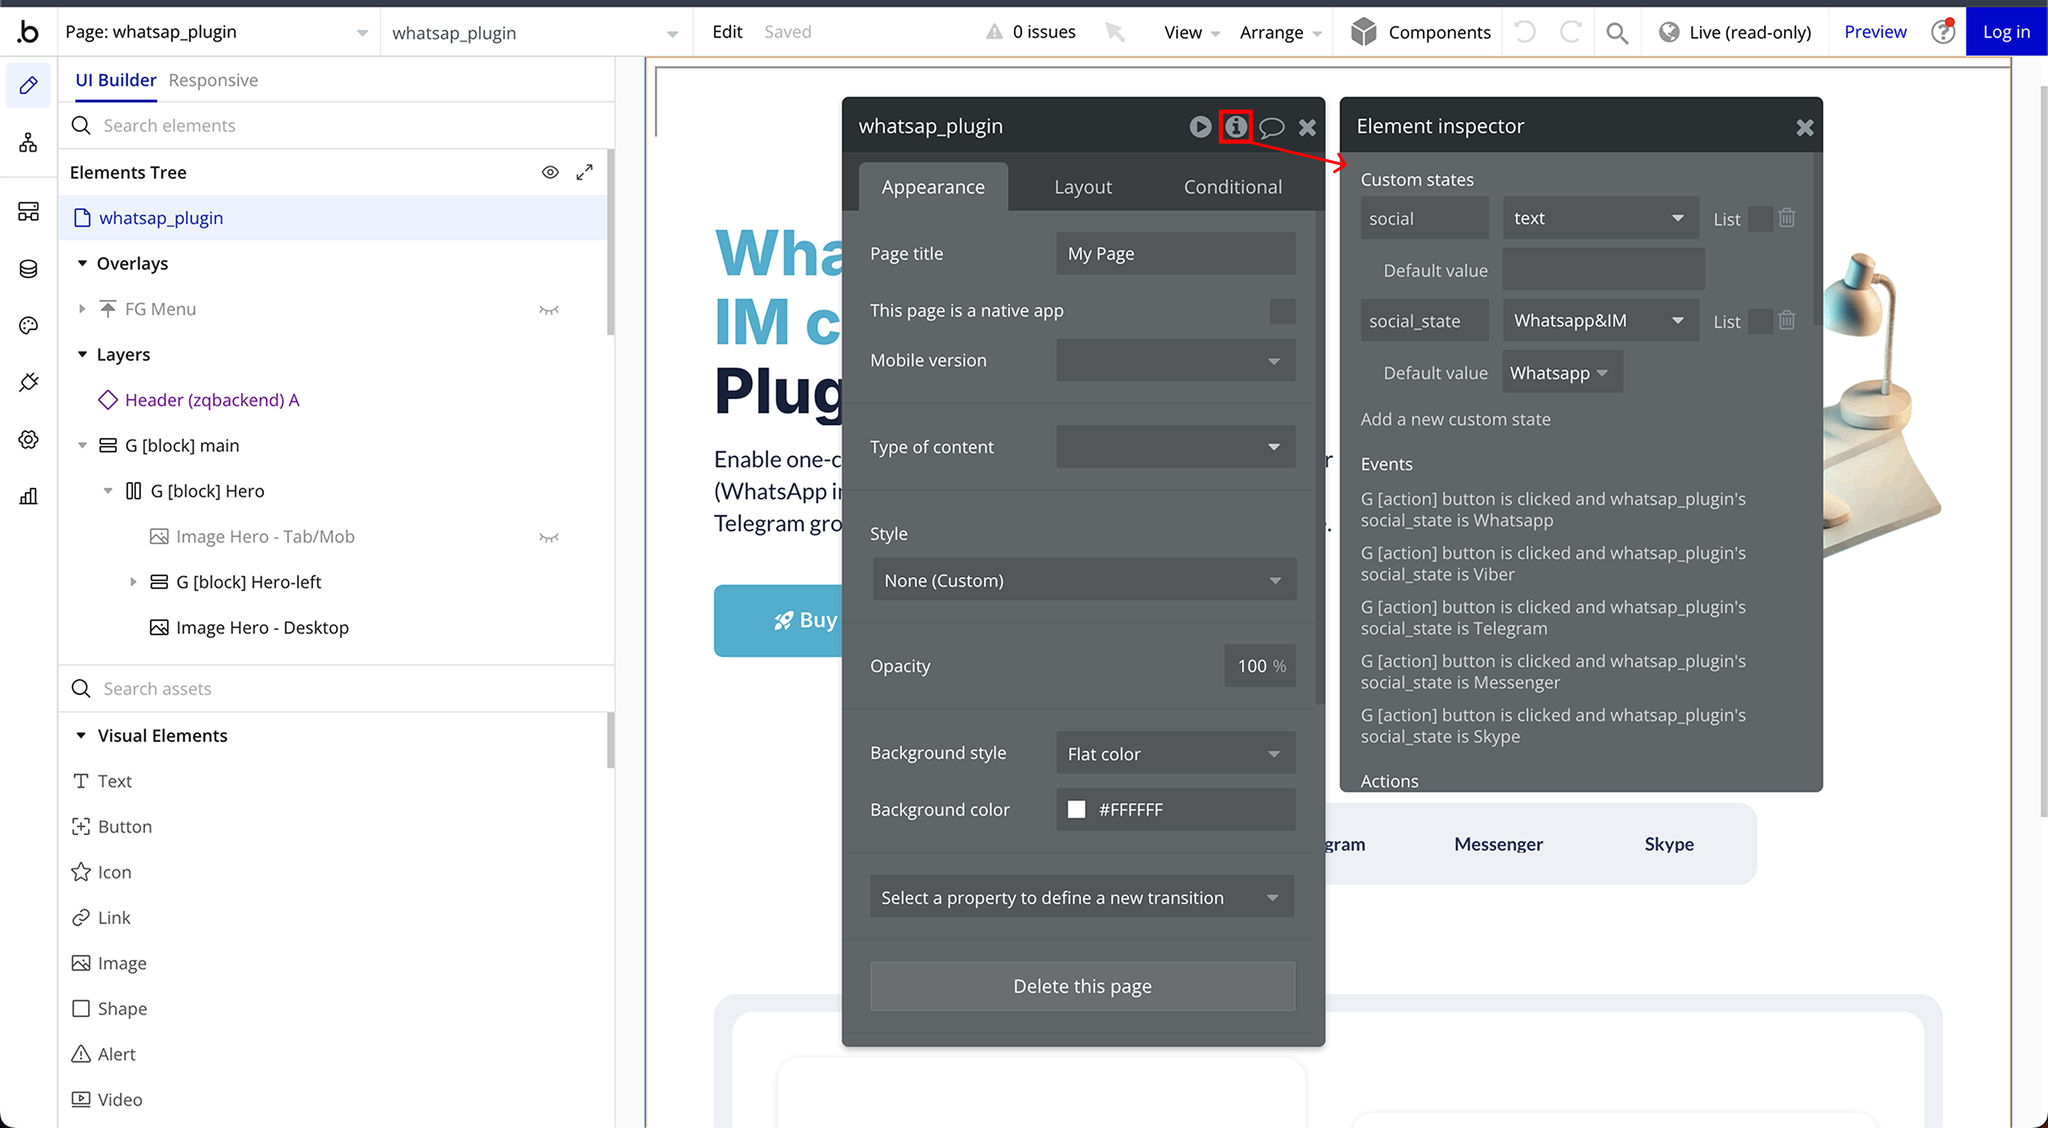Open the Workflow tab icon in sidebar
The image size is (2048, 1128).
tap(28, 144)
